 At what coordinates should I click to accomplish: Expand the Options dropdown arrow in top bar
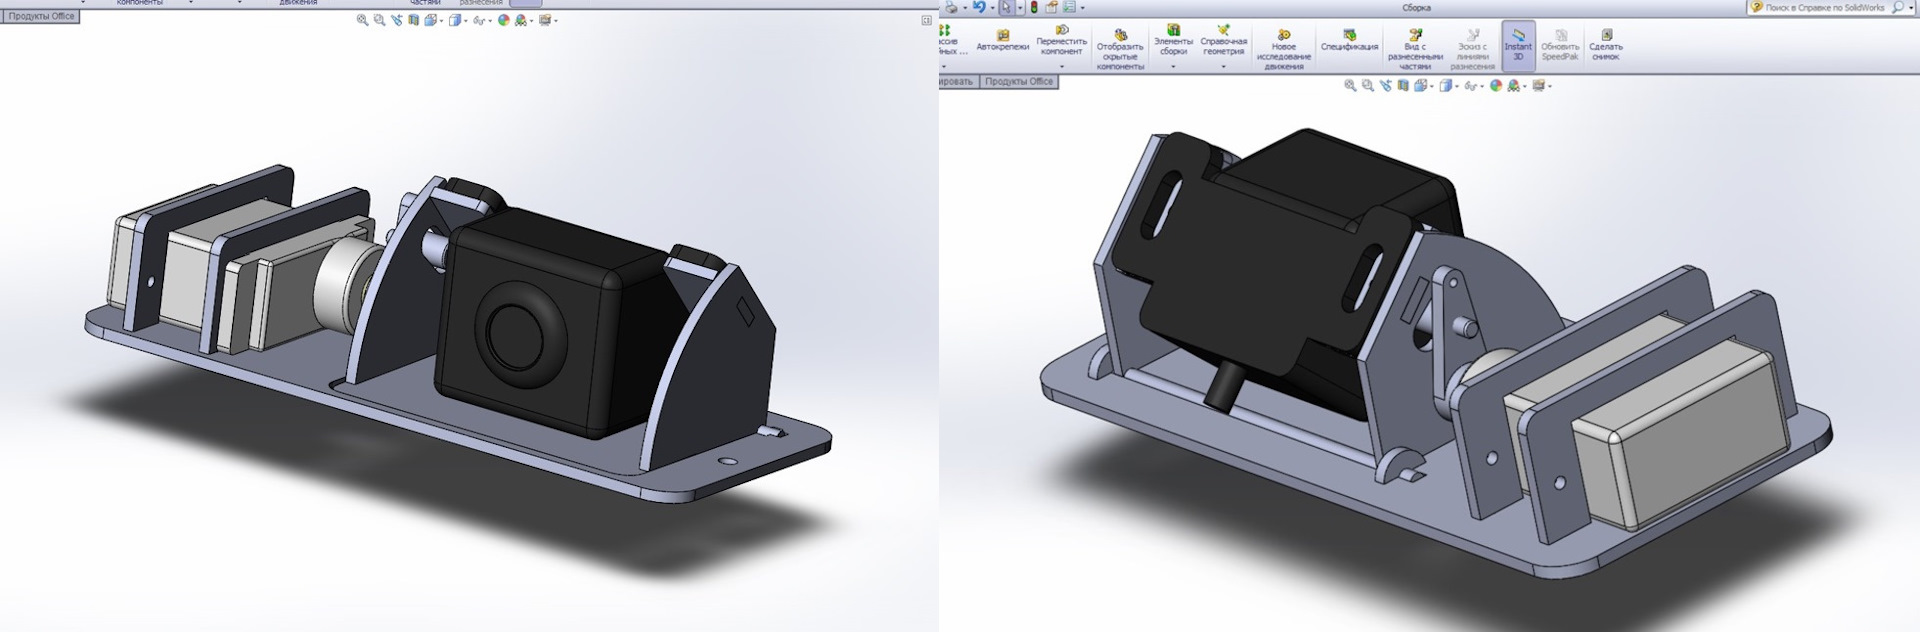click(1083, 8)
